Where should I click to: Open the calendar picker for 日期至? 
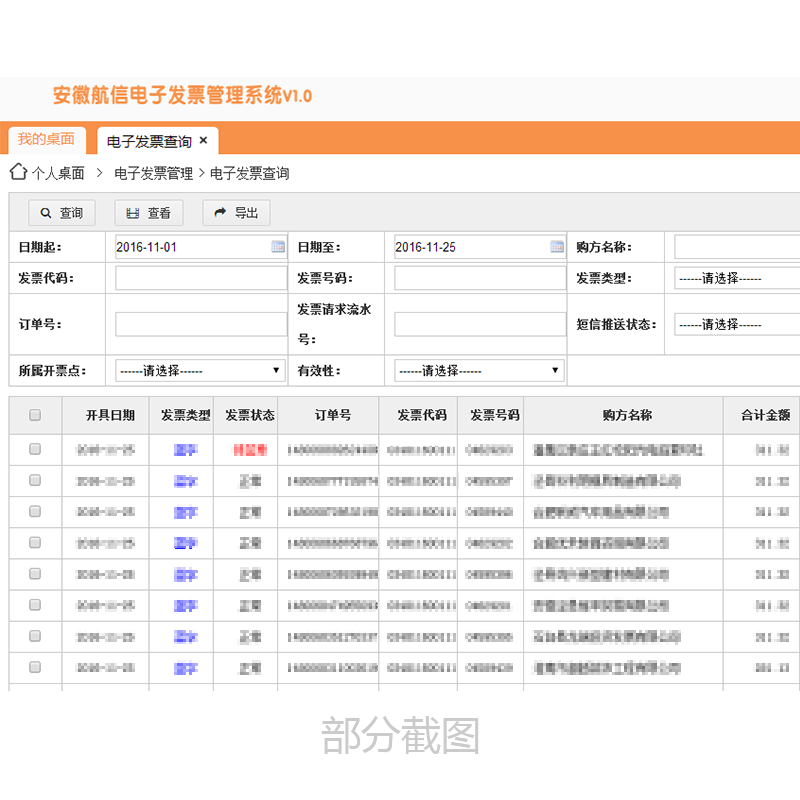557,247
